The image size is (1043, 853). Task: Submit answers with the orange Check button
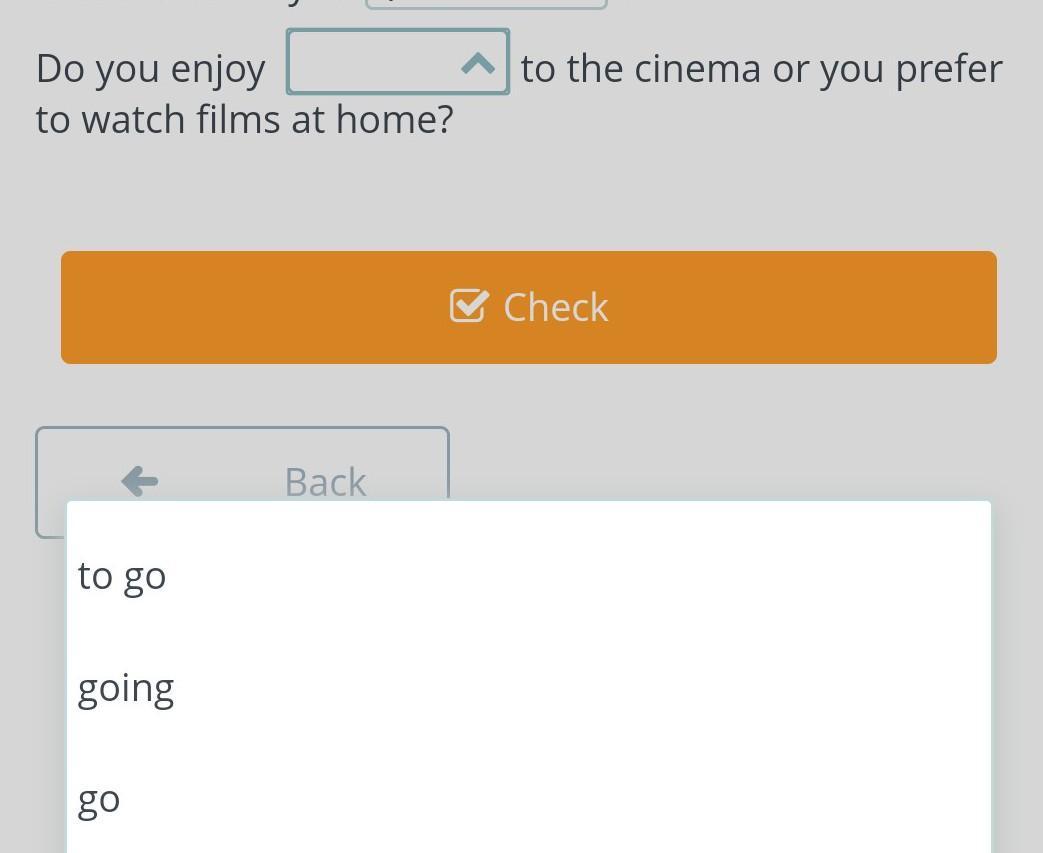[x=529, y=307]
